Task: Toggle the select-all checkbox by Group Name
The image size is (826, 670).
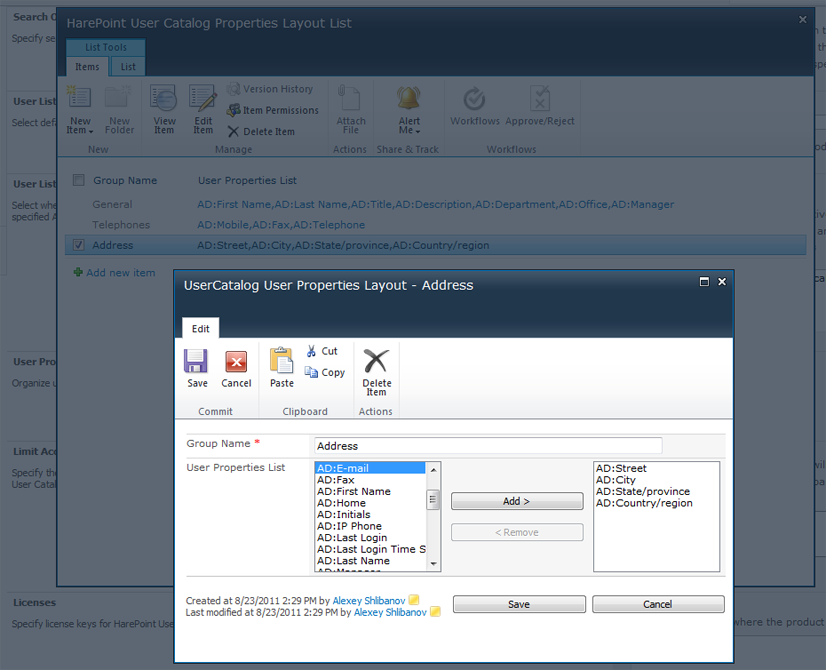Action: click(78, 180)
